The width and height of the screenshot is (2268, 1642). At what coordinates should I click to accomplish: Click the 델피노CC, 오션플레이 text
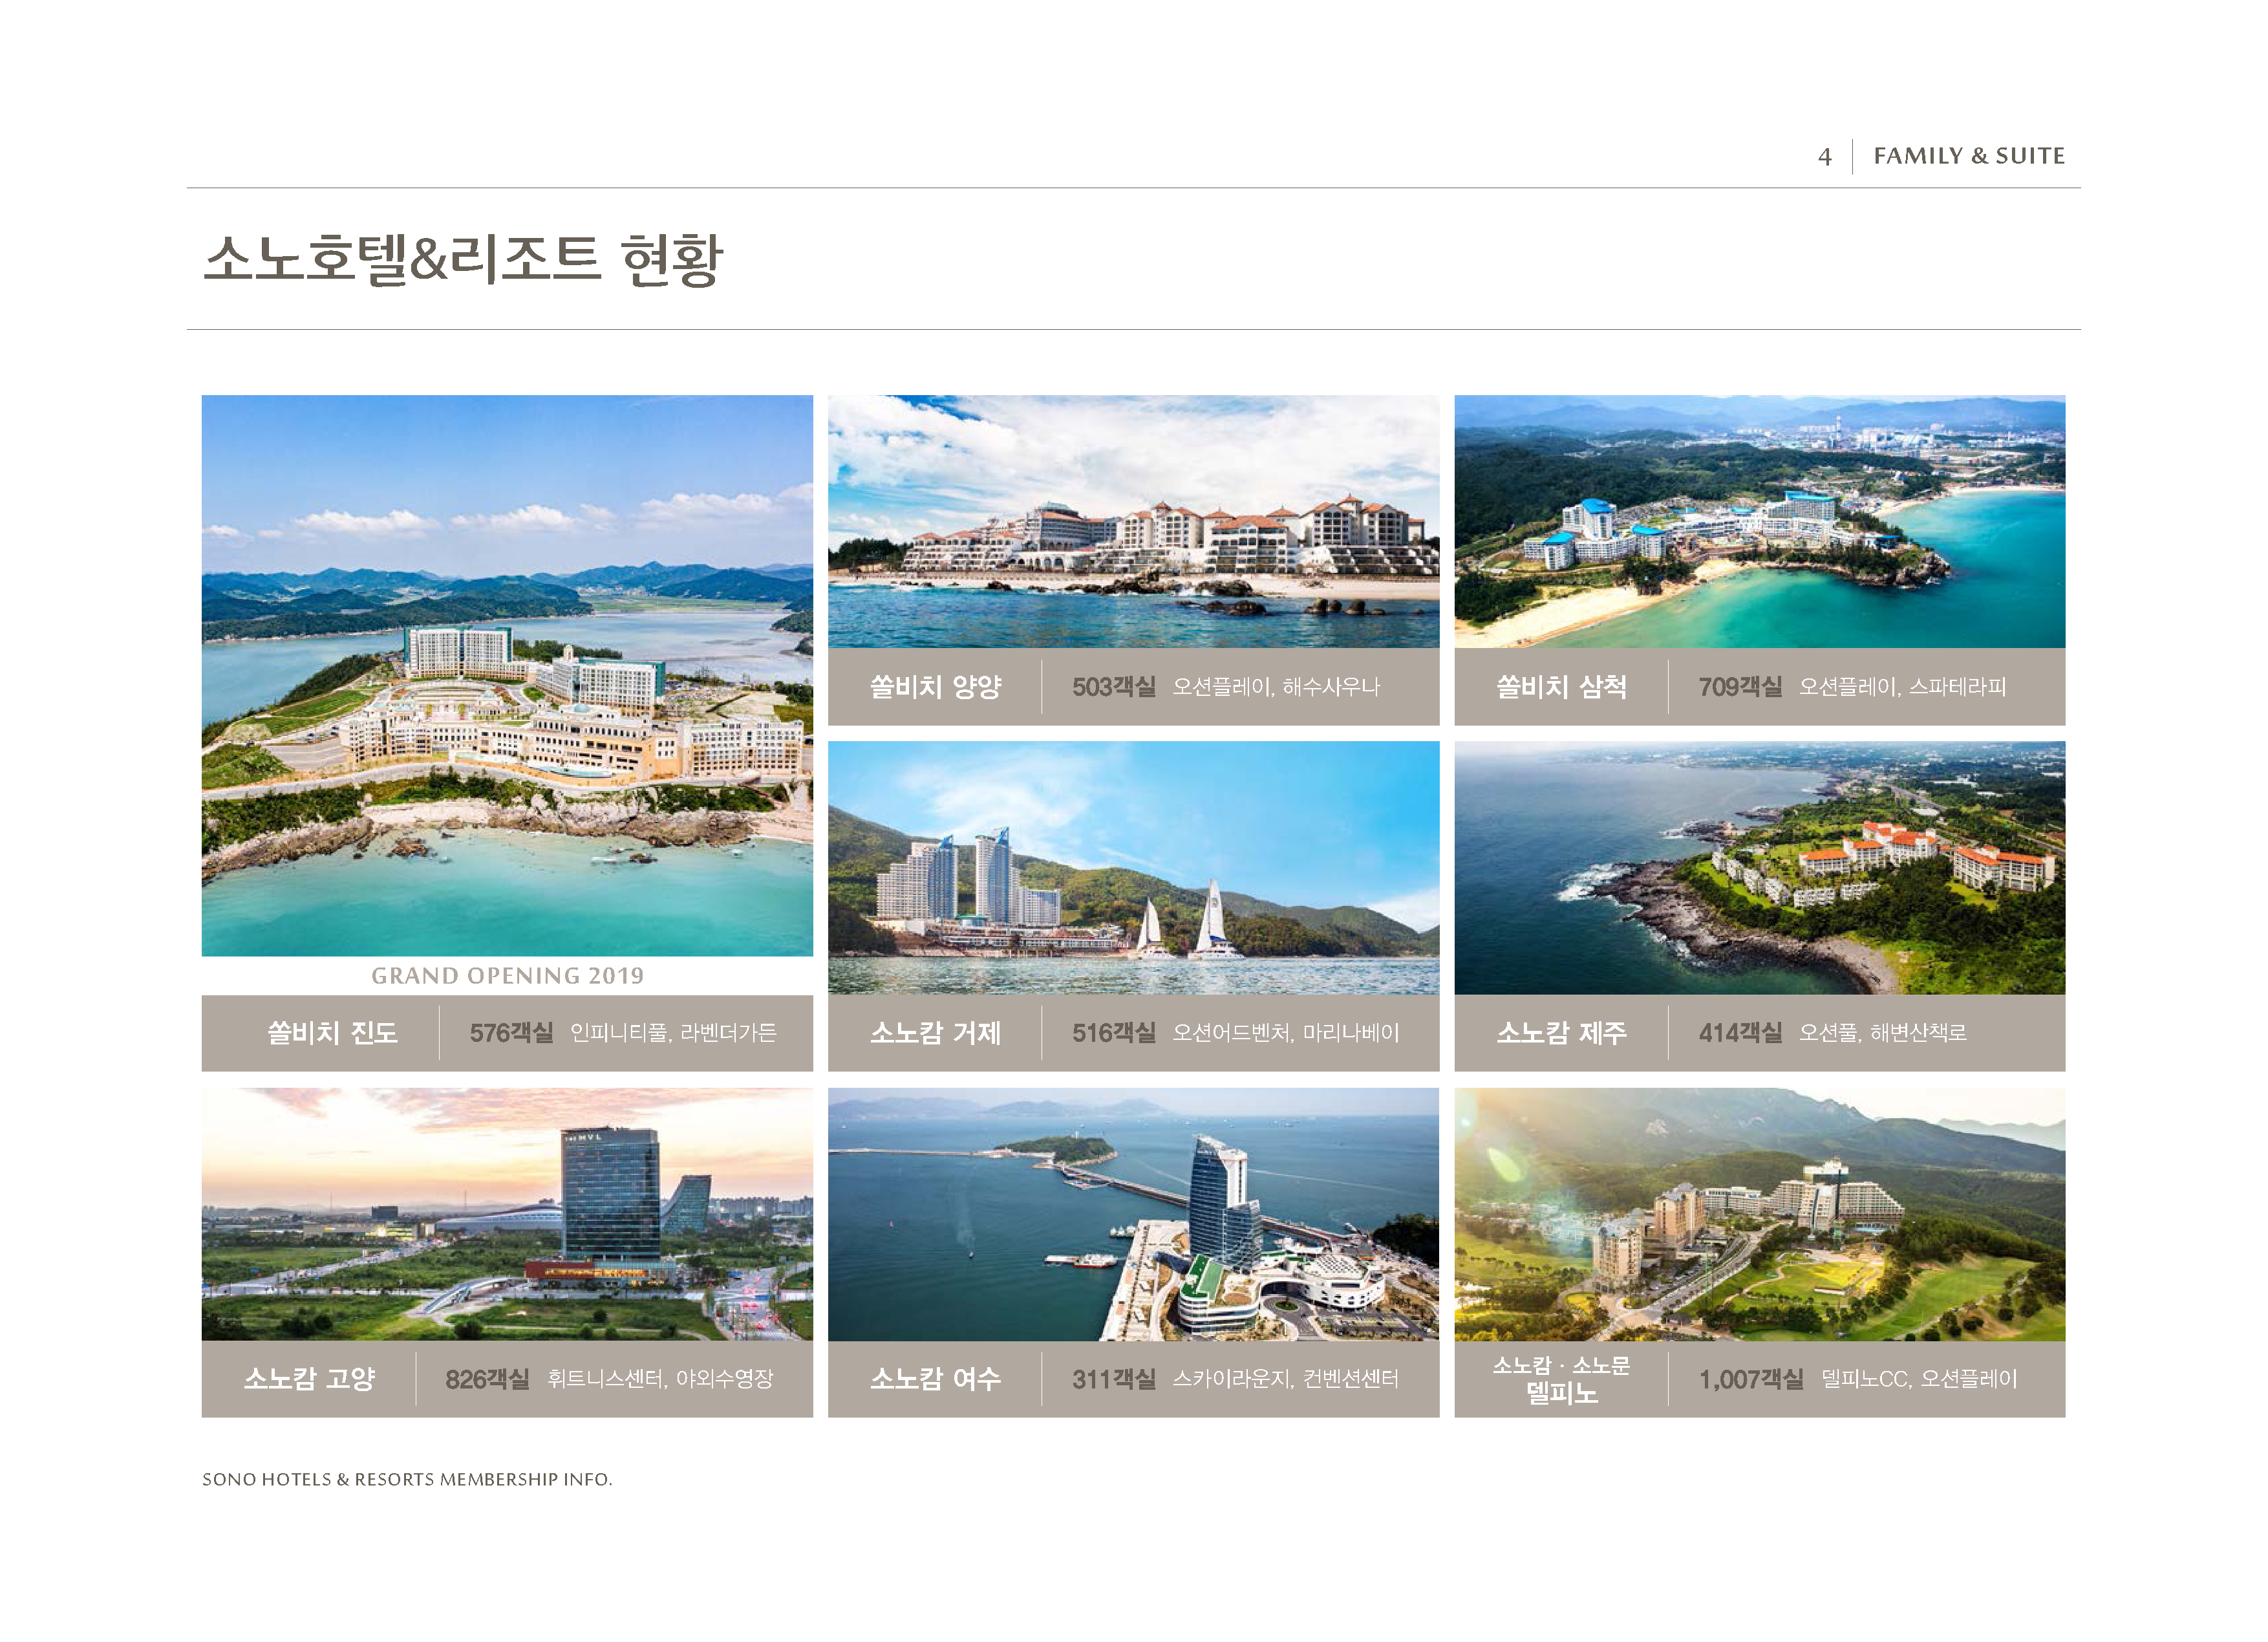coord(1919,1379)
